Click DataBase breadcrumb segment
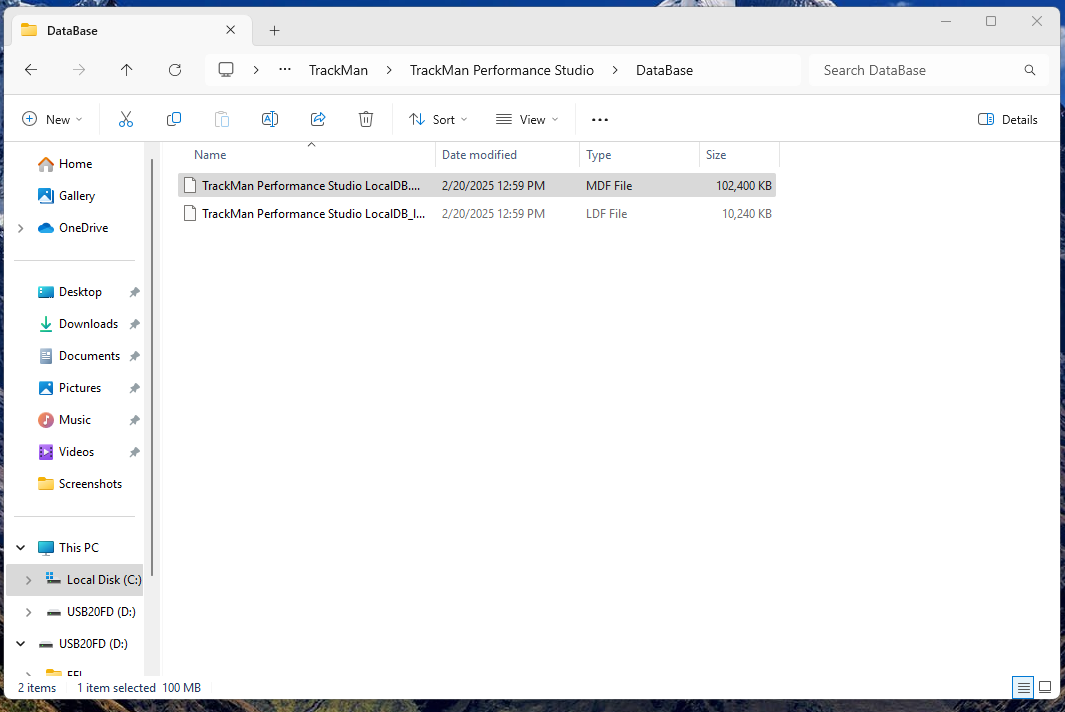The height and width of the screenshot is (712, 1065). click(664, 70)
